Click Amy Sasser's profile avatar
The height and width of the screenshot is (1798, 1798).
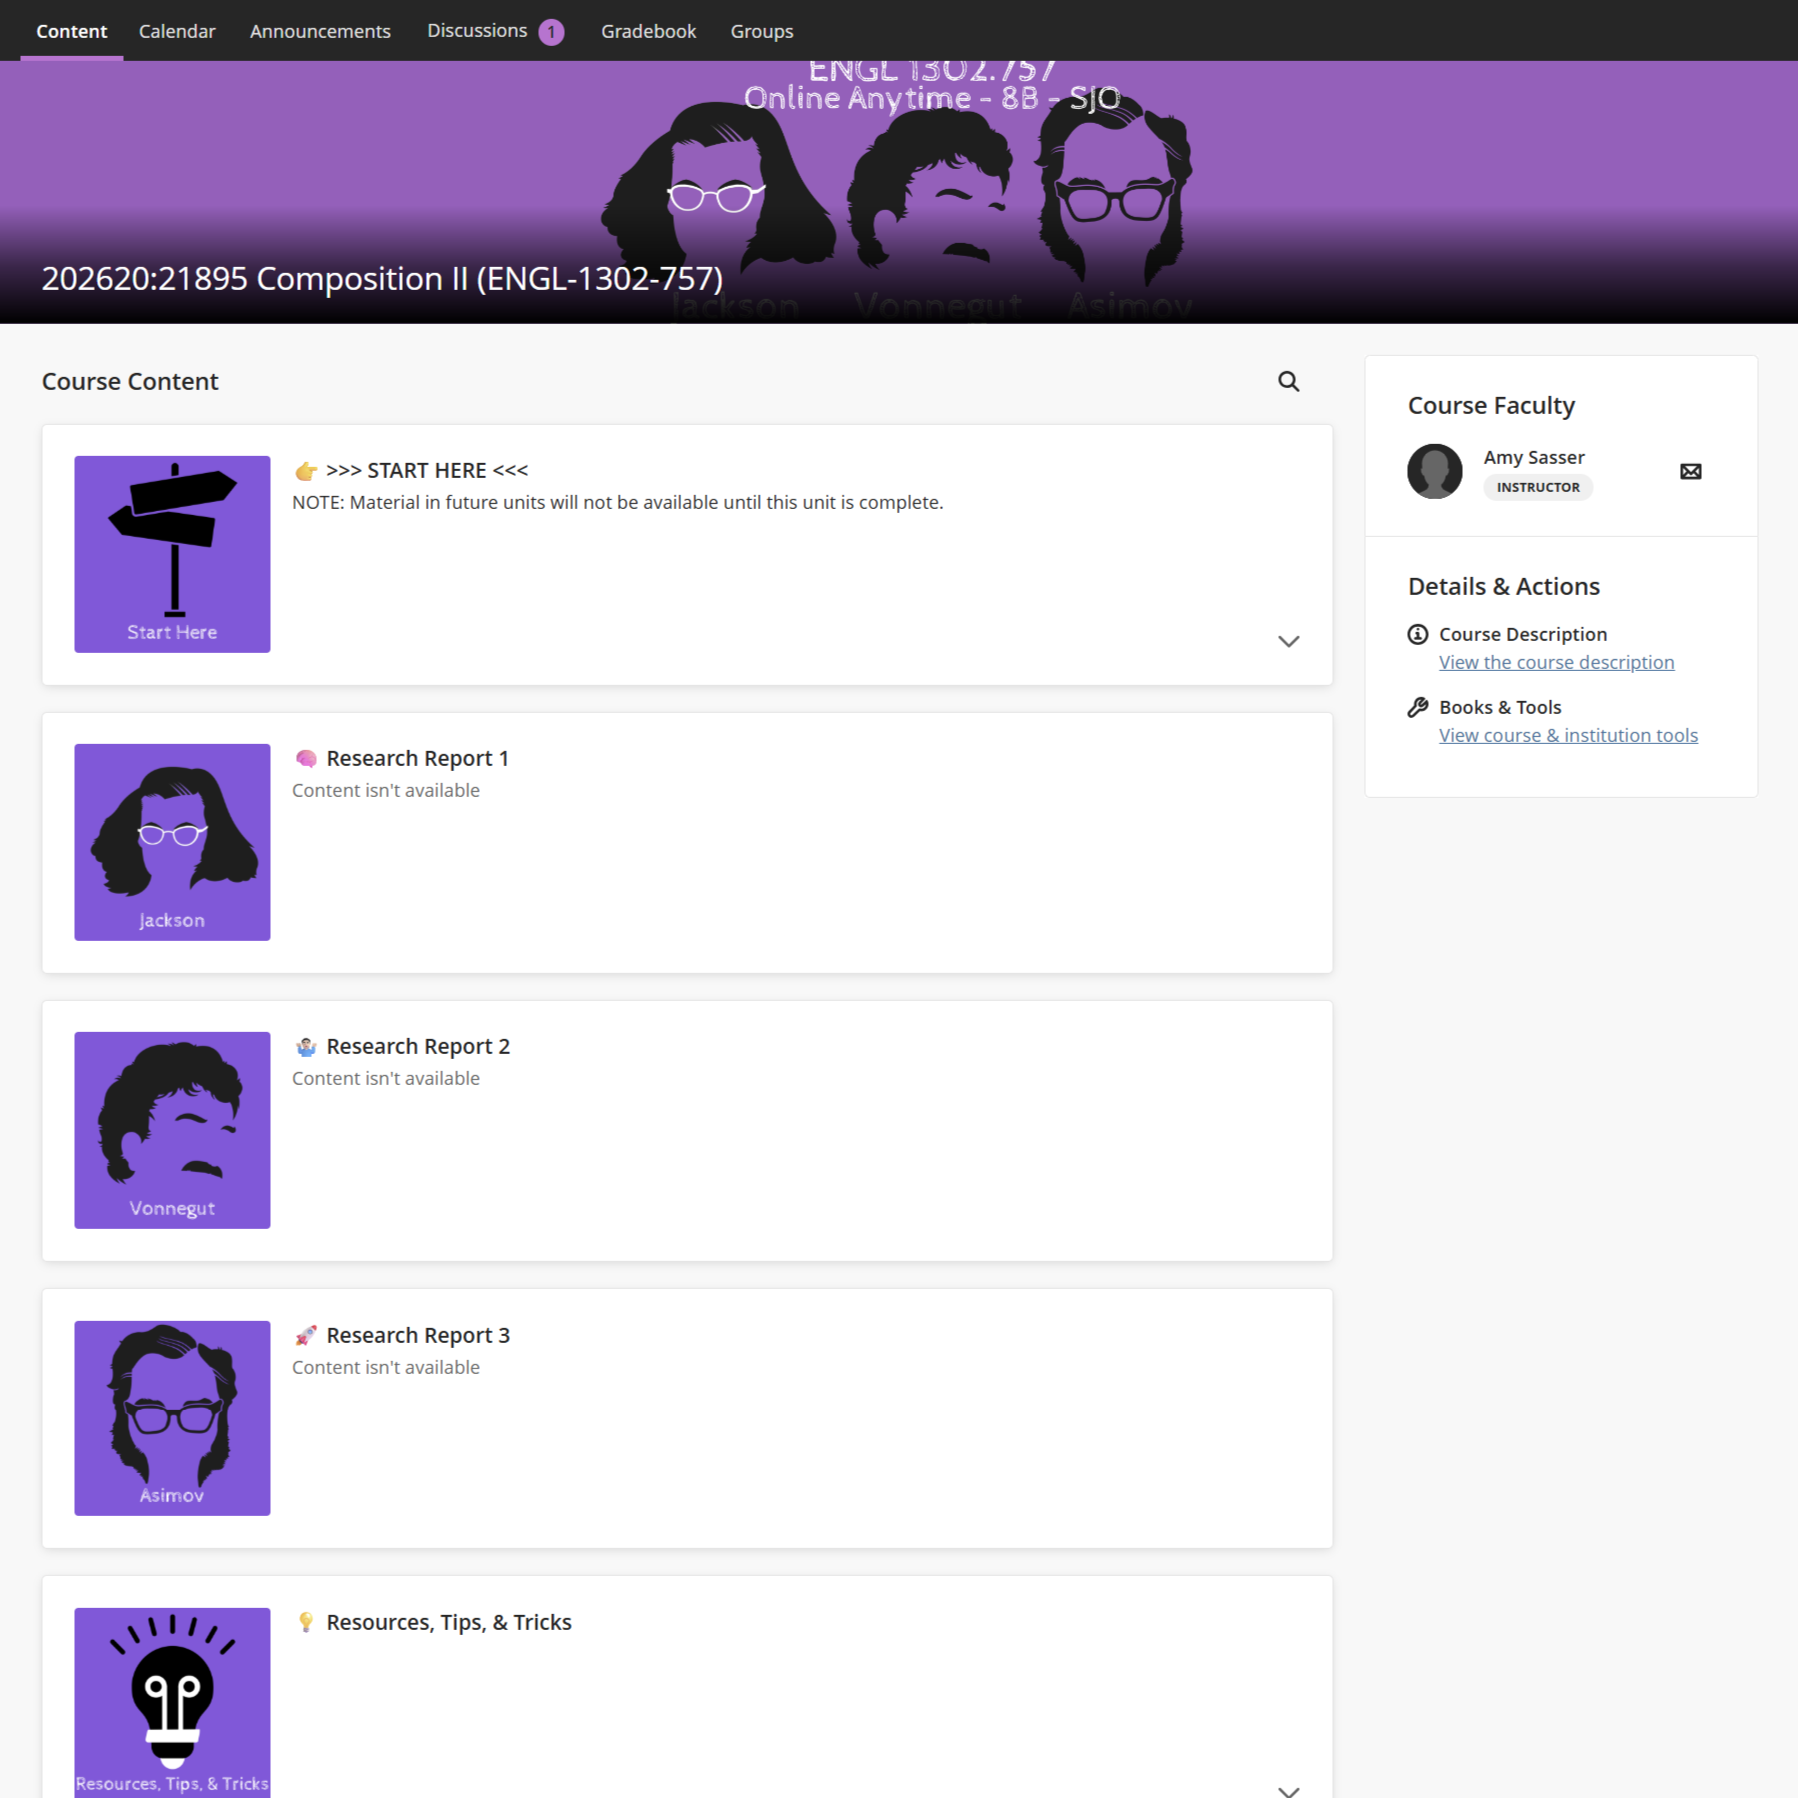(1435, 470)
